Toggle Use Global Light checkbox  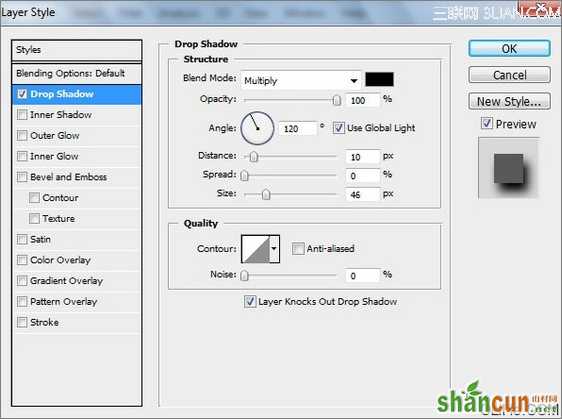(338, 128)
